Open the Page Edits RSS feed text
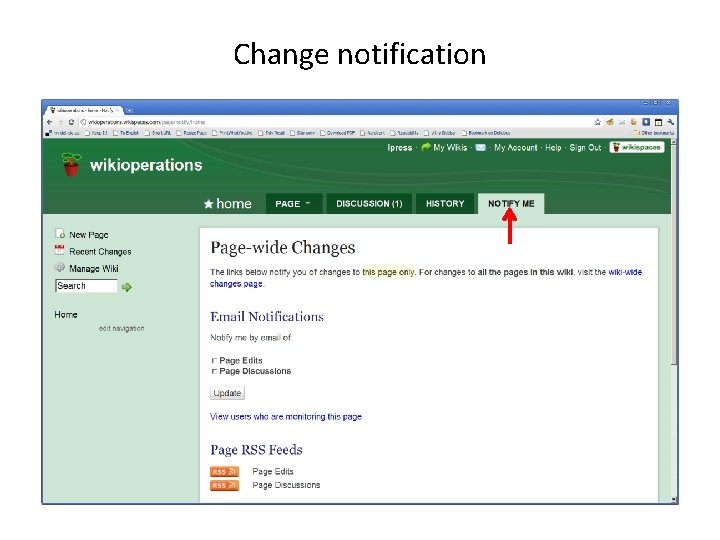720x540 pixels. pos(273,472)
